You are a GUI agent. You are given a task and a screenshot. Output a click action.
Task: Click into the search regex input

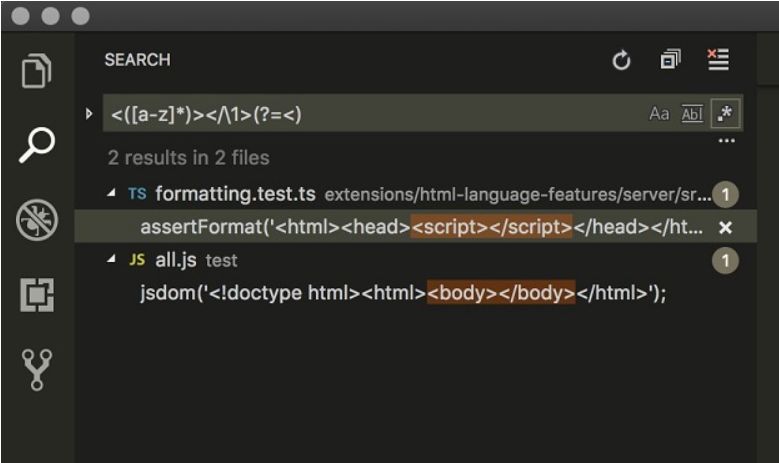coord(370,114)
